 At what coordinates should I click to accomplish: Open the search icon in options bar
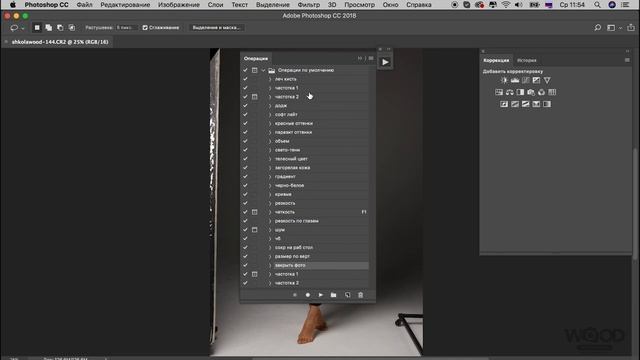click(x=598, y=28)
